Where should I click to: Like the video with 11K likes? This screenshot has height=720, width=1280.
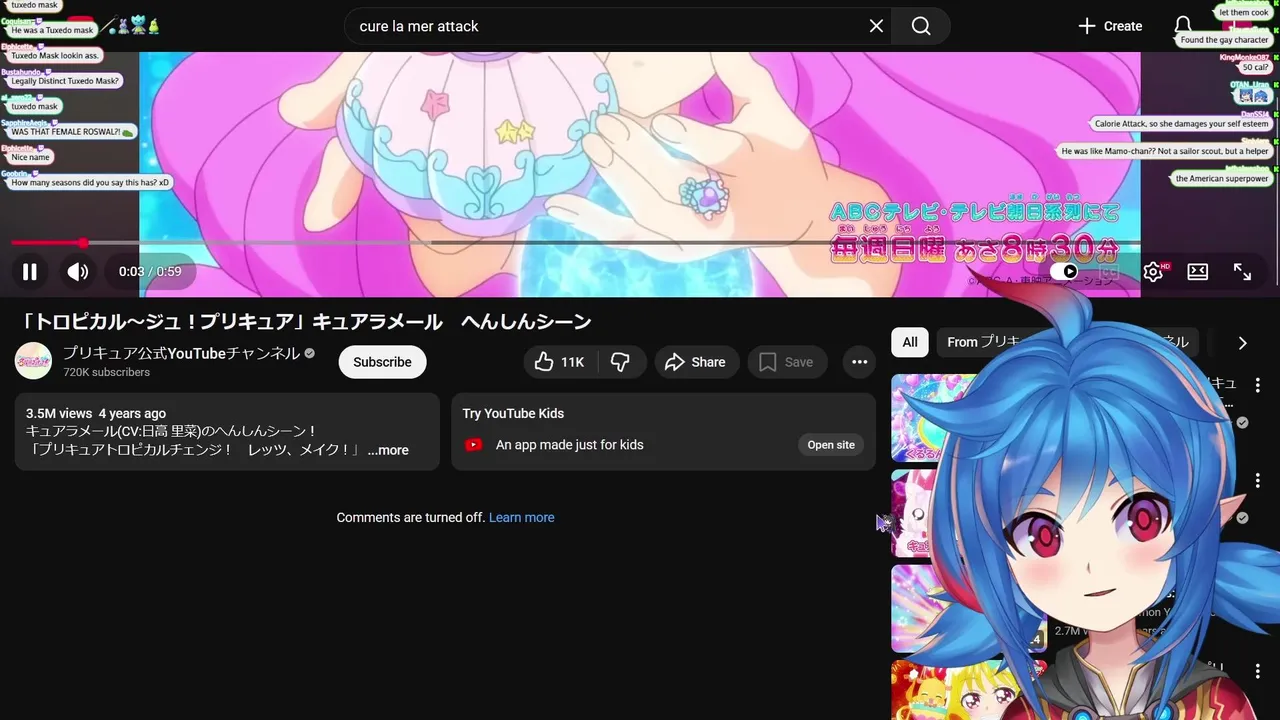(559, 362)
